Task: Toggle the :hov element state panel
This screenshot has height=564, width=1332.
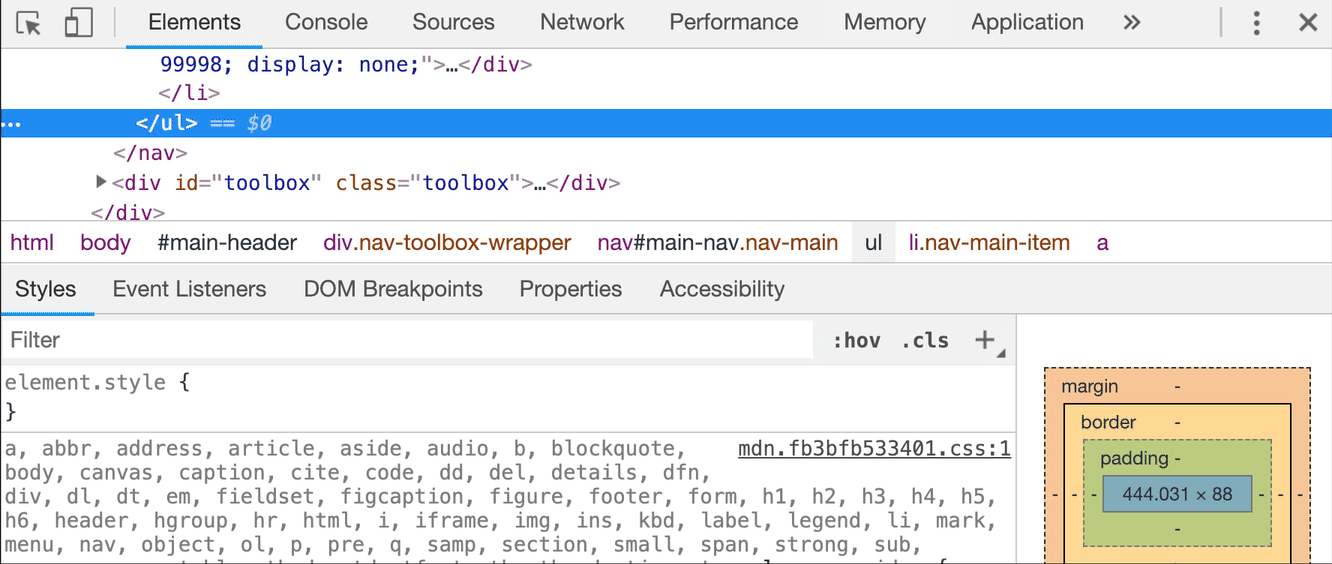Action: click(856, 340)
